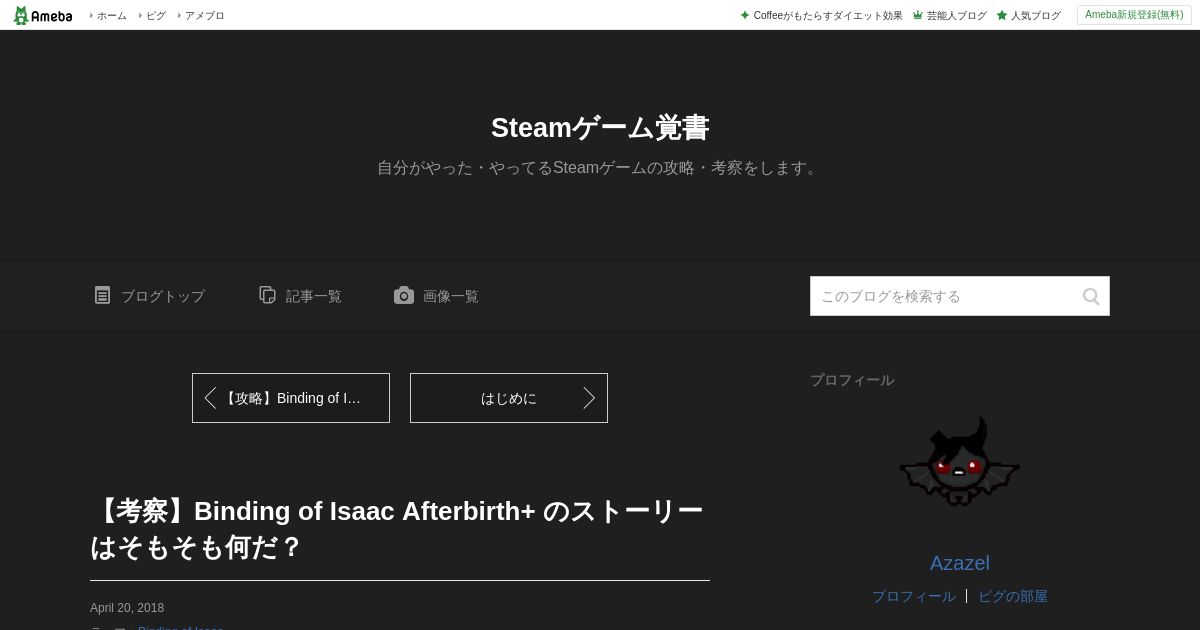Click the Ameba logo
The image size is (1200, 630).
[x=43, y=15]
